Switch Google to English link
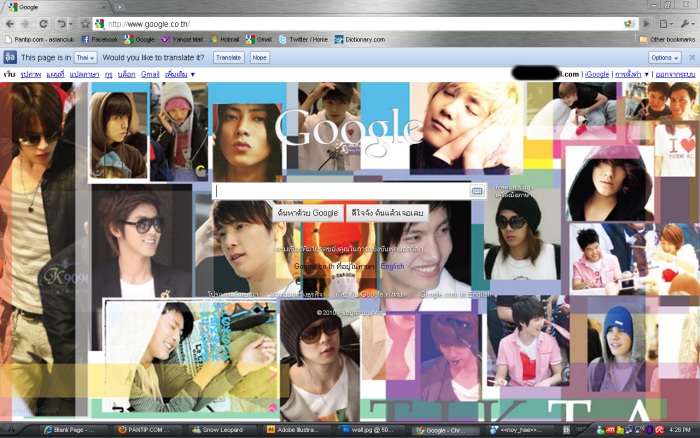700x438 pixels. tap(392, 267)
